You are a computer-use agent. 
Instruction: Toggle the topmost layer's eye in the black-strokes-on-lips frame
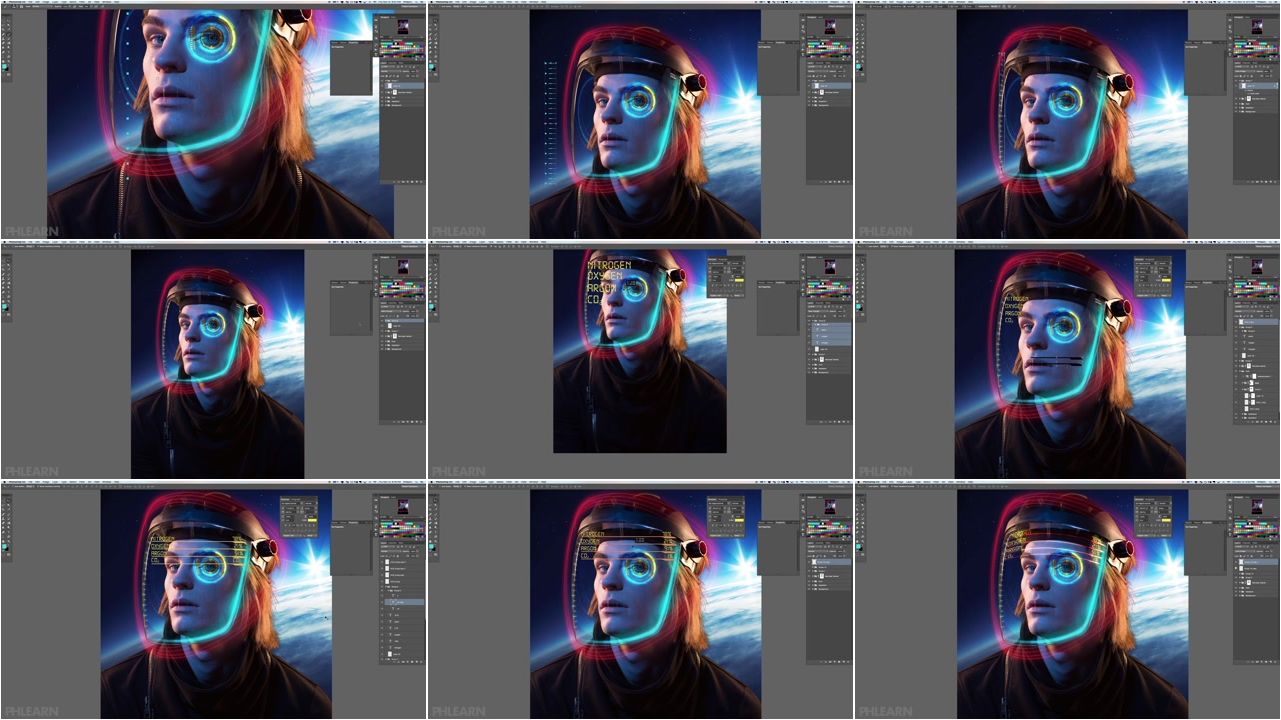1238,322
